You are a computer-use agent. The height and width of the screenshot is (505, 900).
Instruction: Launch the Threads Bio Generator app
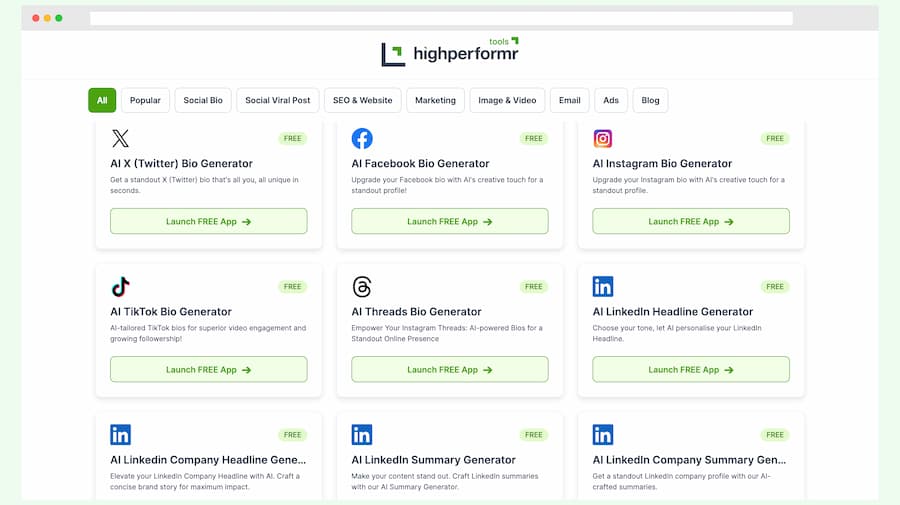450,370
